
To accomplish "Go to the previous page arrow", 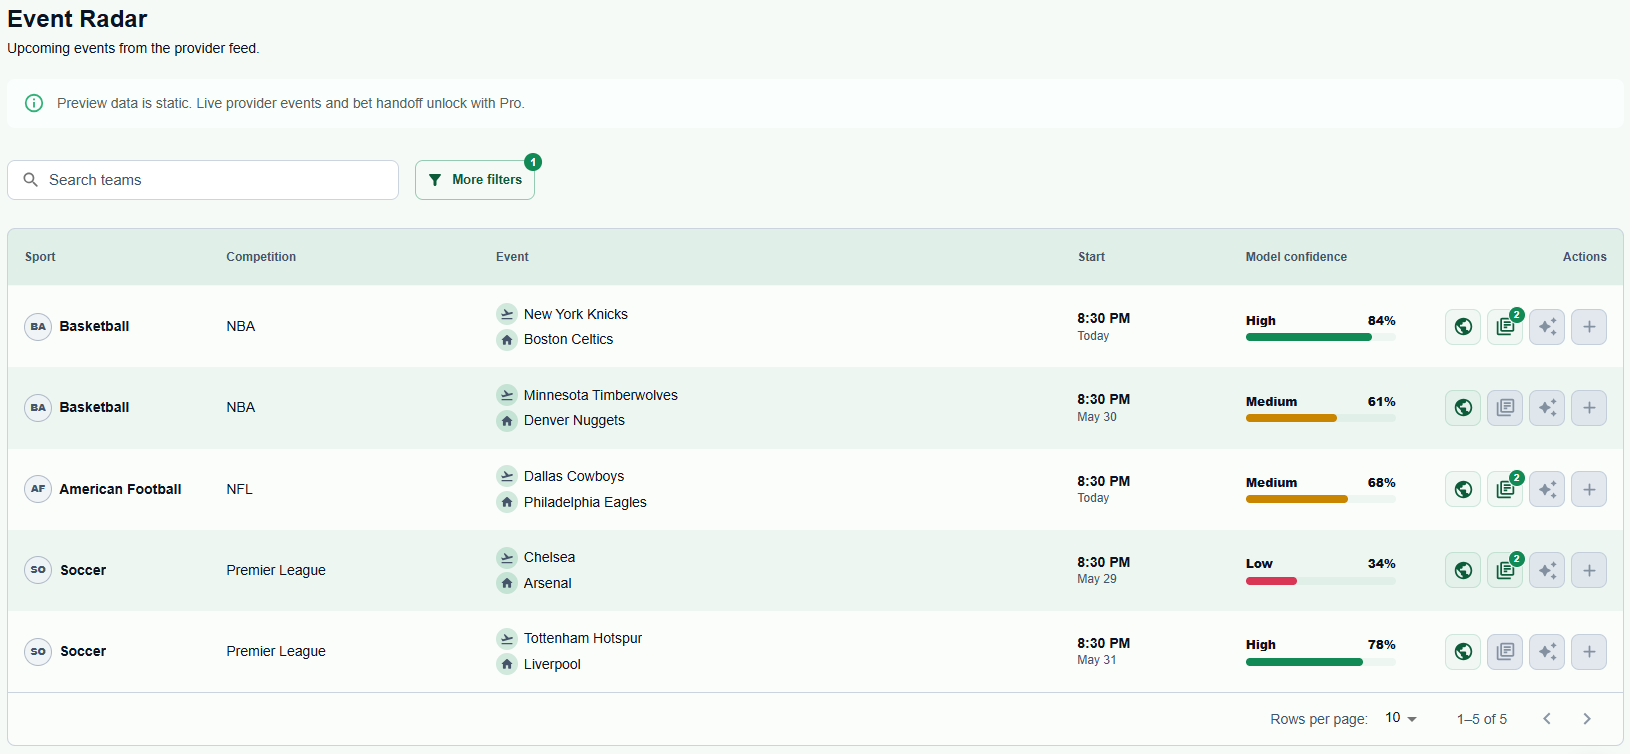I will pyautogui.click(x=1547, y=719).
